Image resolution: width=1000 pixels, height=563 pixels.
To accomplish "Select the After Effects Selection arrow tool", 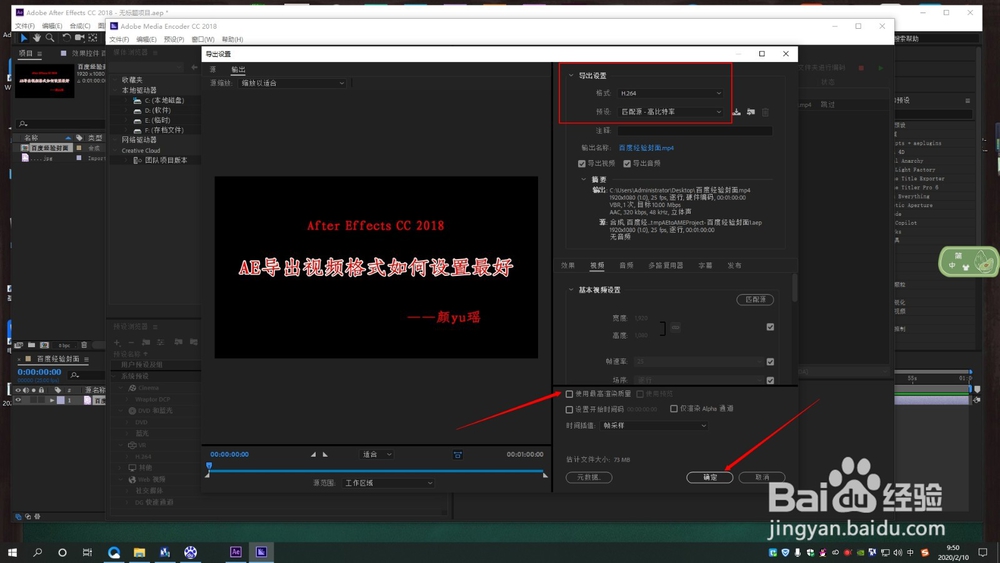I will point(24,38).
